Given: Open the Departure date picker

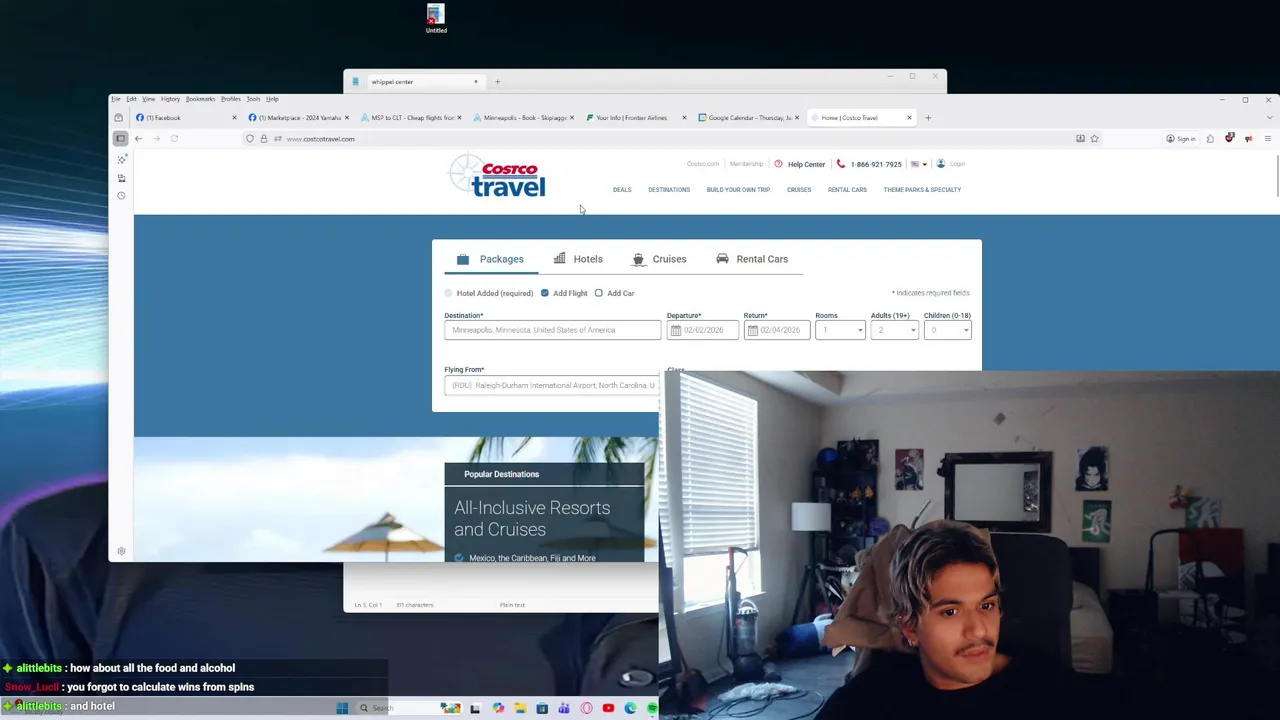Looking at the screenshot, I should point(703,330).
